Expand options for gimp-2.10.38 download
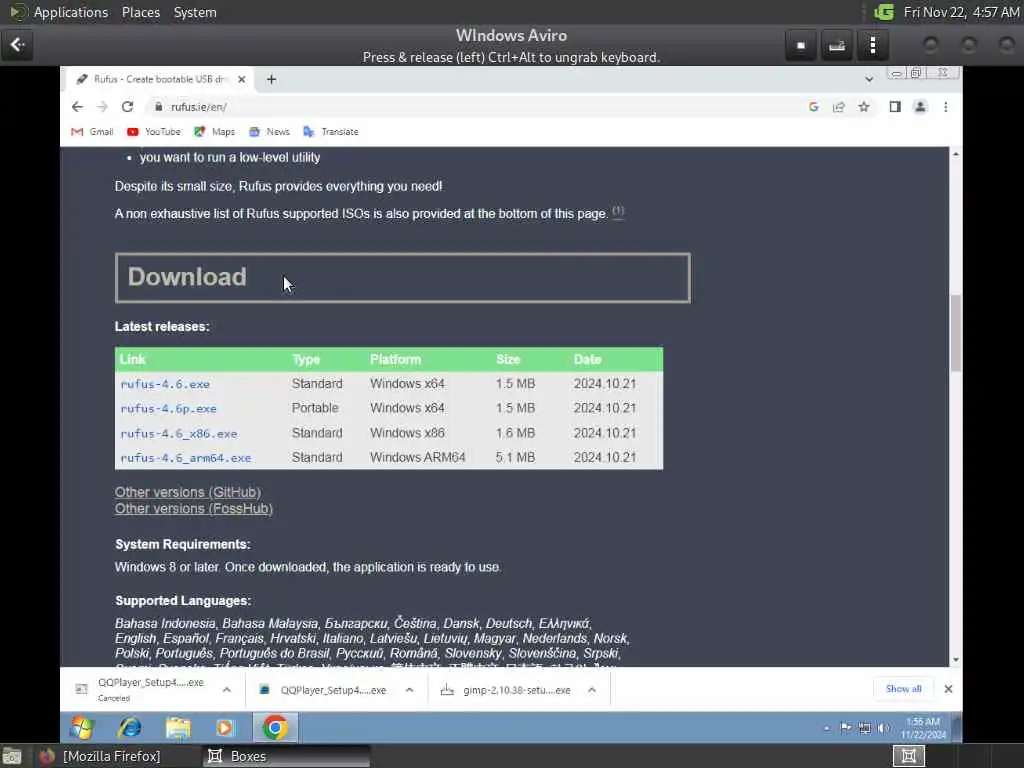The width and height of the screenshot is (1024, 768). [x=592, y=690]
